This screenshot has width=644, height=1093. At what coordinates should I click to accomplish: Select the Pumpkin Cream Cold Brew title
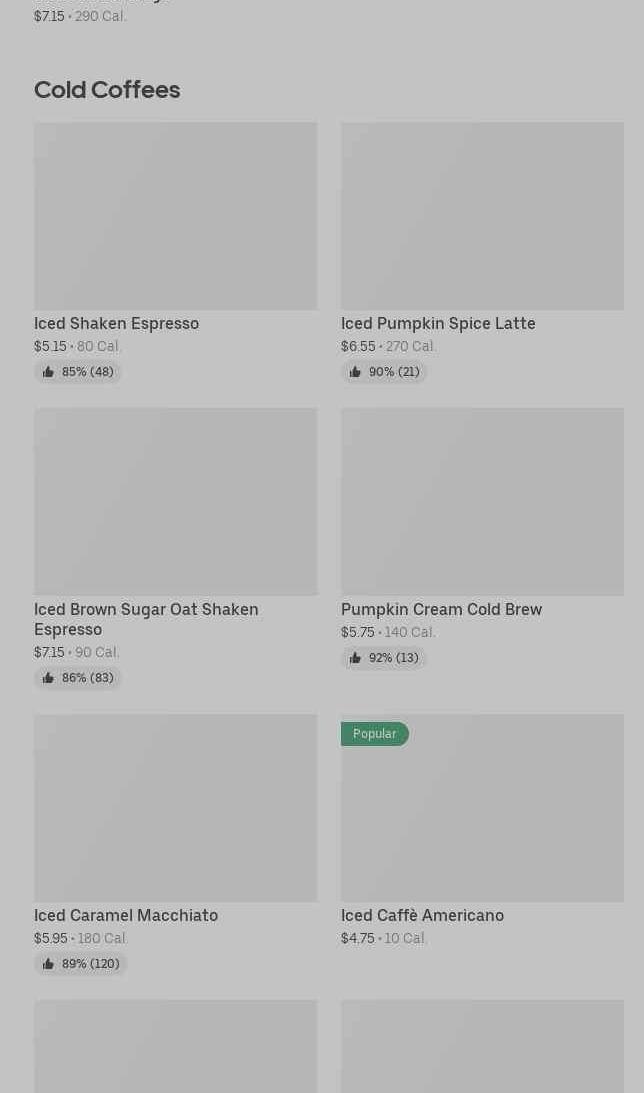[441, 609]
